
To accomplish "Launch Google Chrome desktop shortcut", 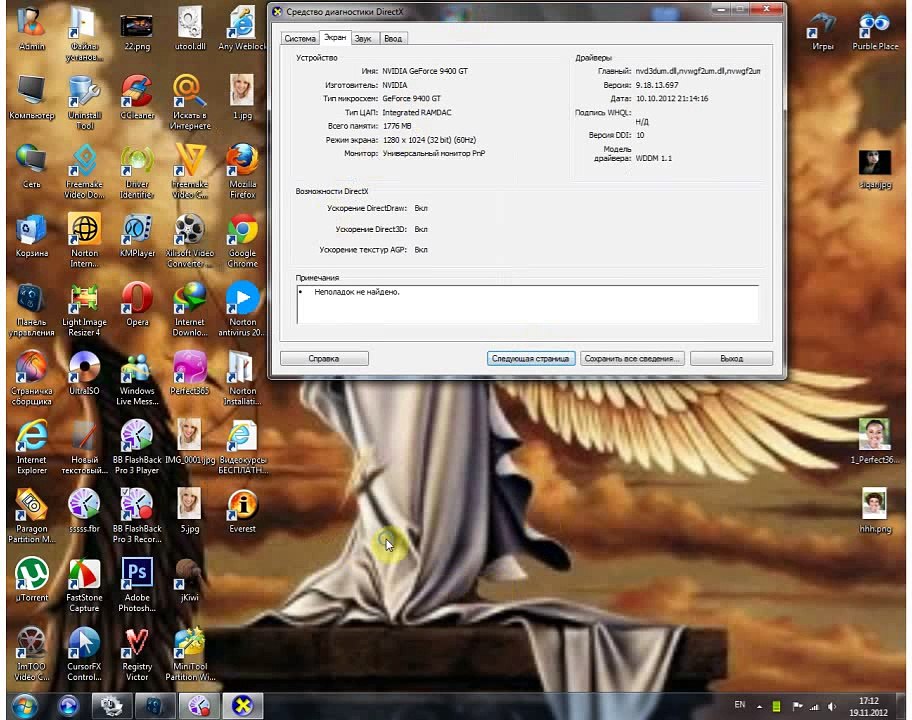I will 243,240.
